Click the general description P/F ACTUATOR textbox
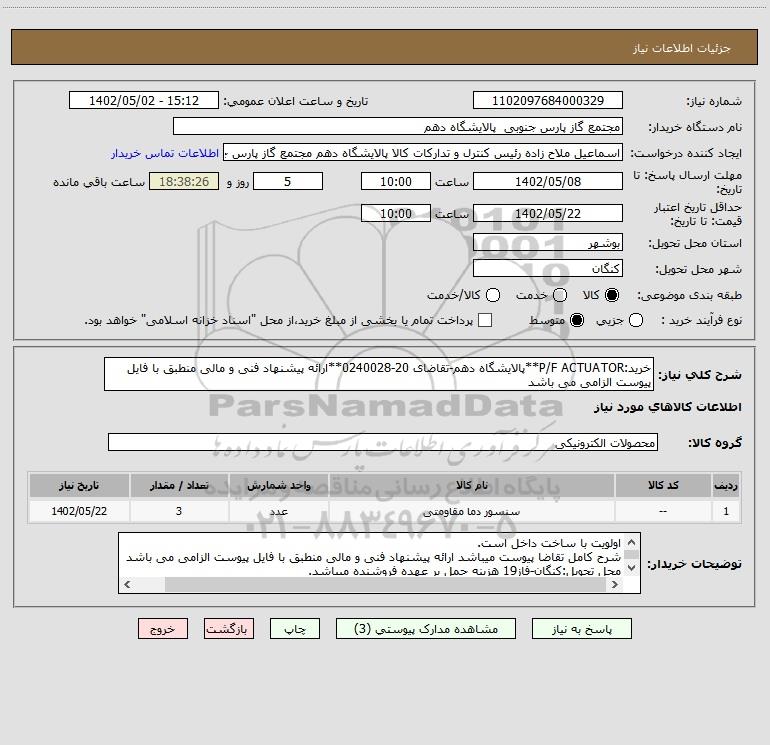The height and width of the screenshot is (745, 770). [x=379, y=374]
